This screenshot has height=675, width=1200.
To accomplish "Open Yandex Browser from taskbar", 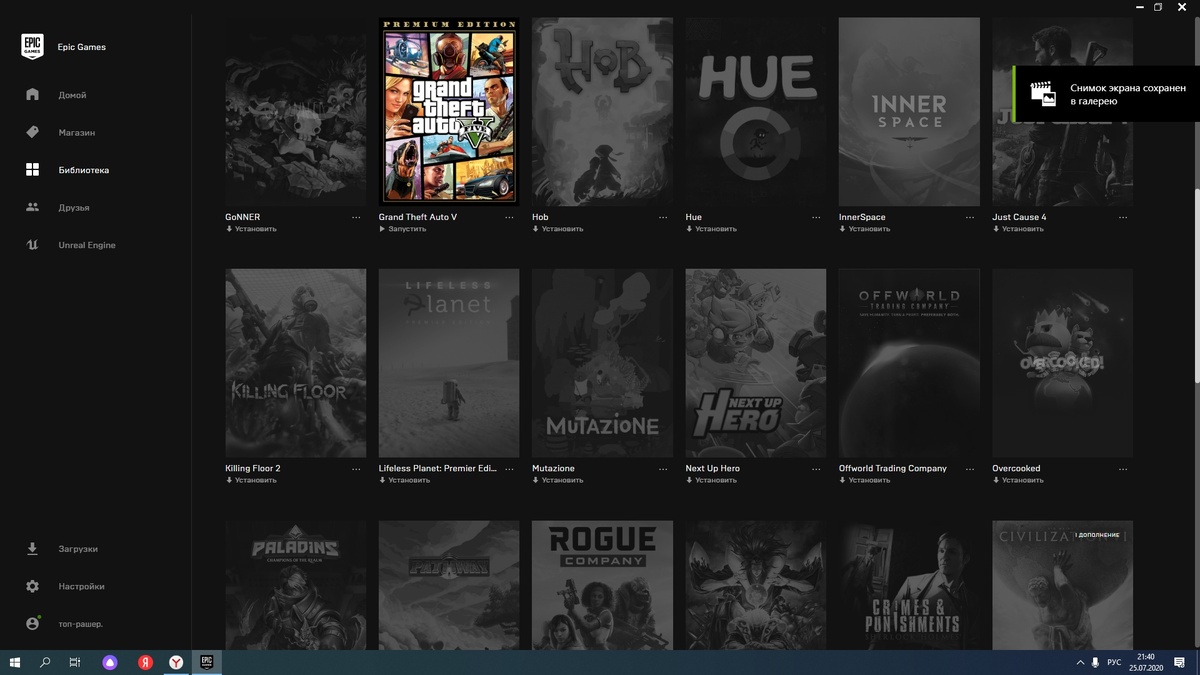I will (175, 662).
